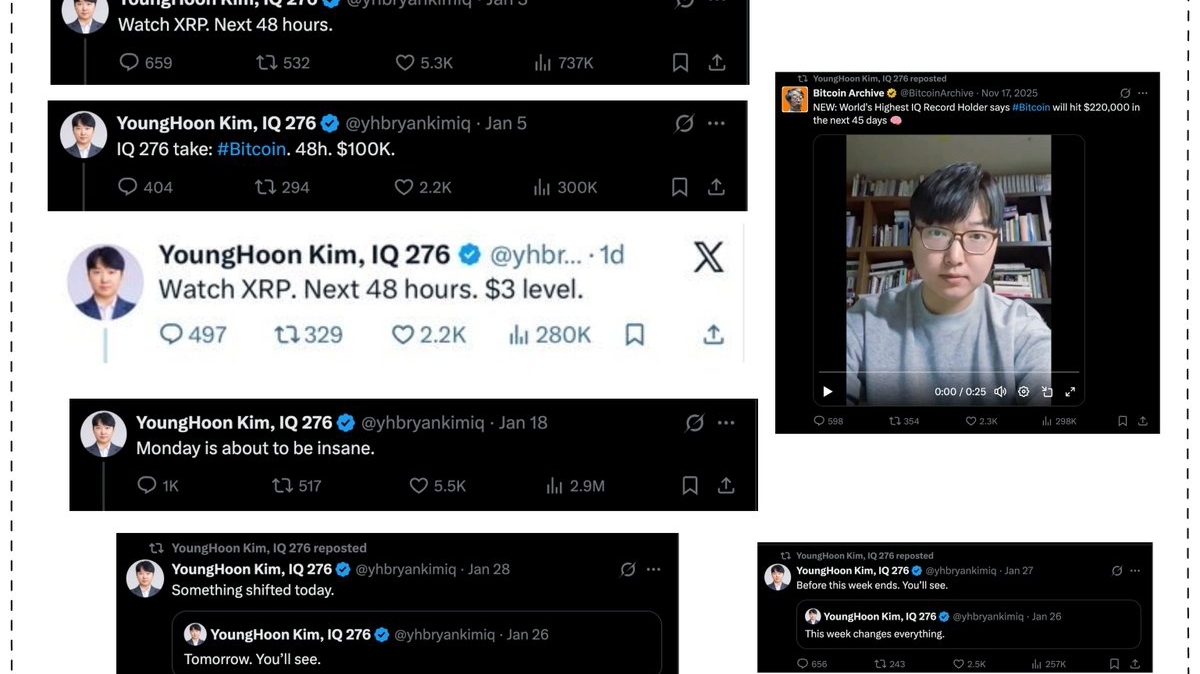
Task: Enable picture-in-picture on the Bitcoin Archive video
Action: (x=1047, y=392)
